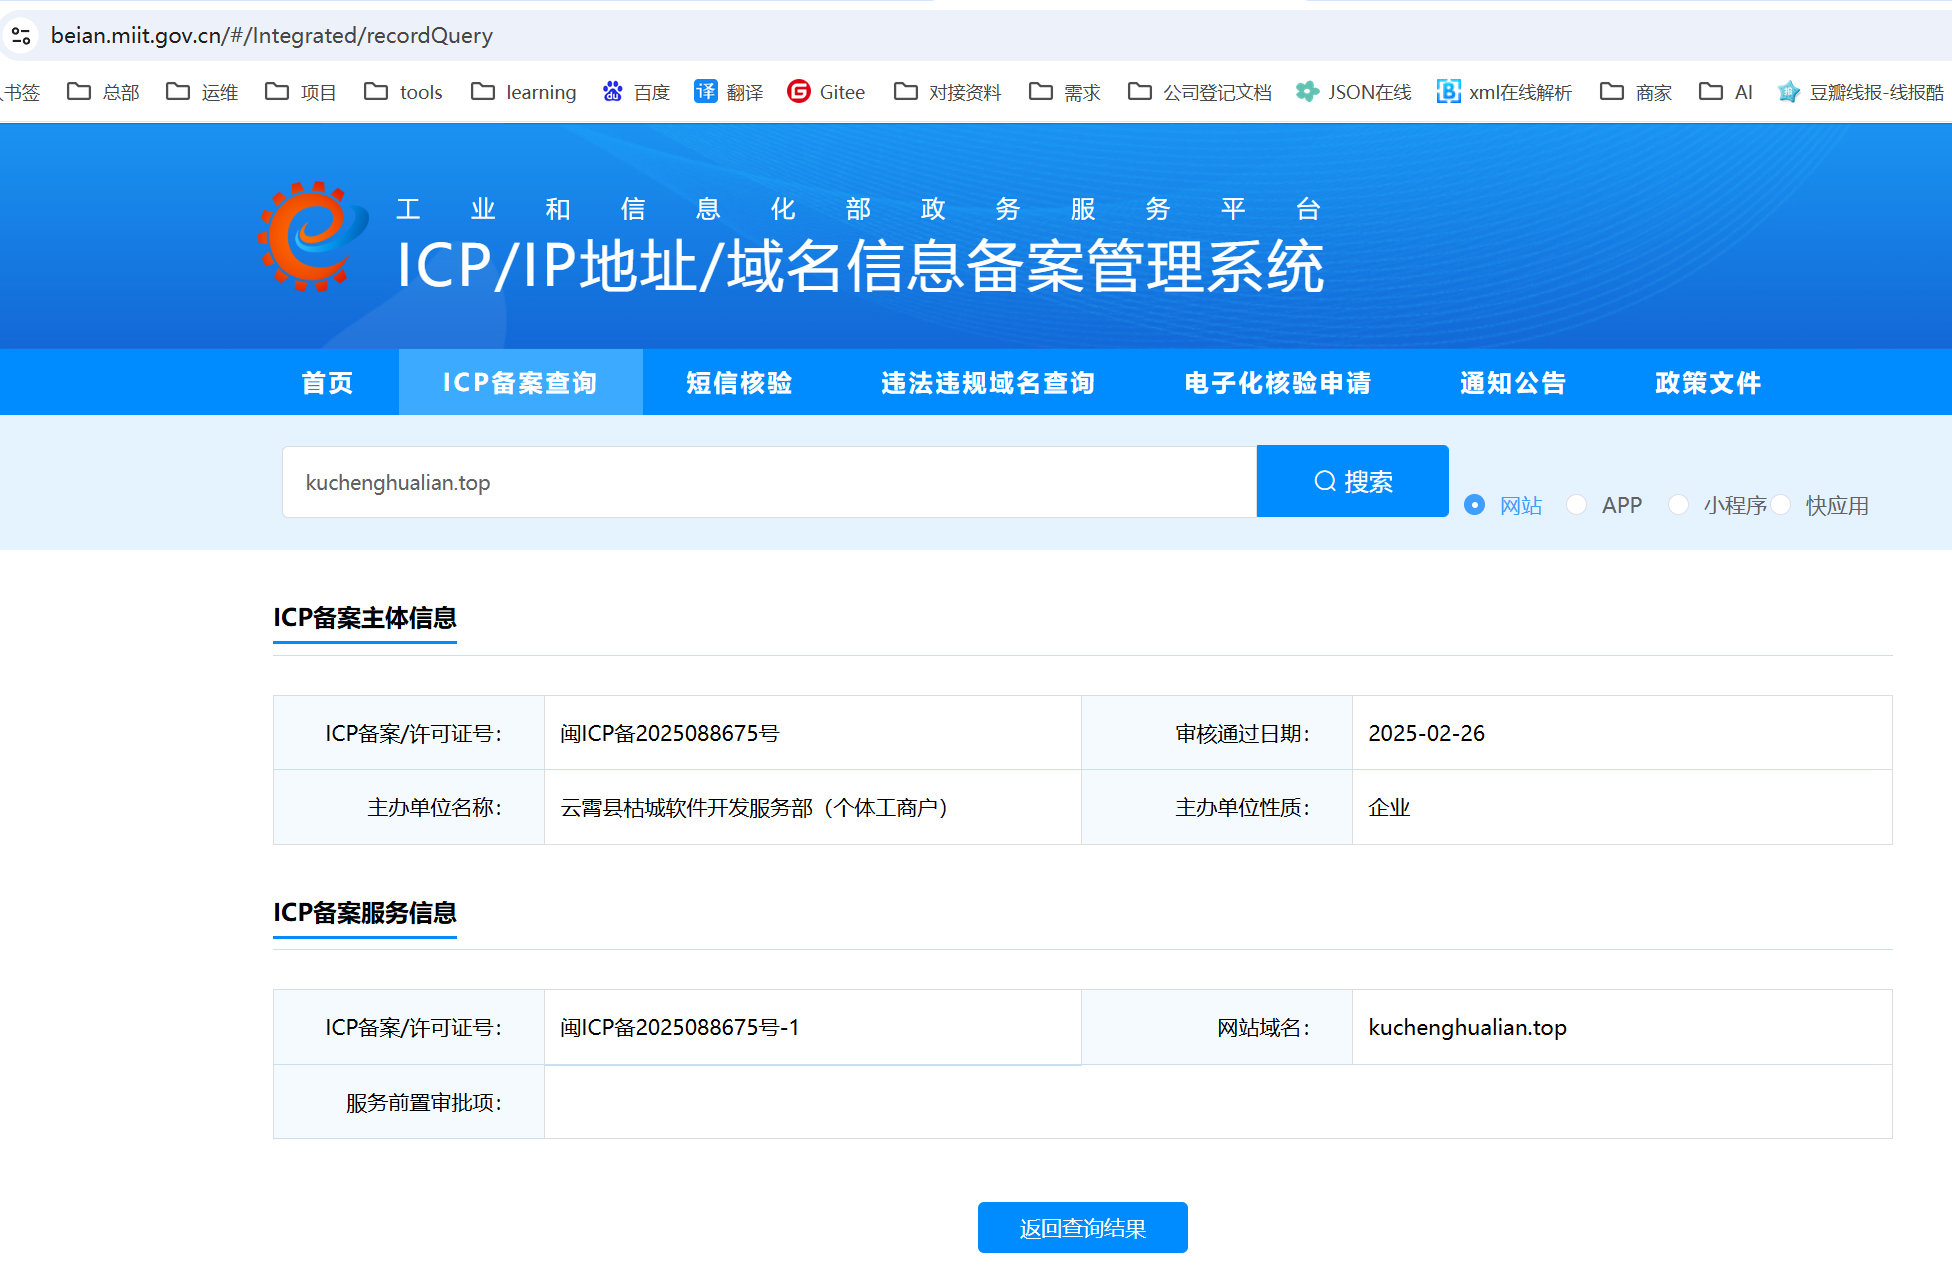Click the MIIT gear logo

[x=312, y=237]
